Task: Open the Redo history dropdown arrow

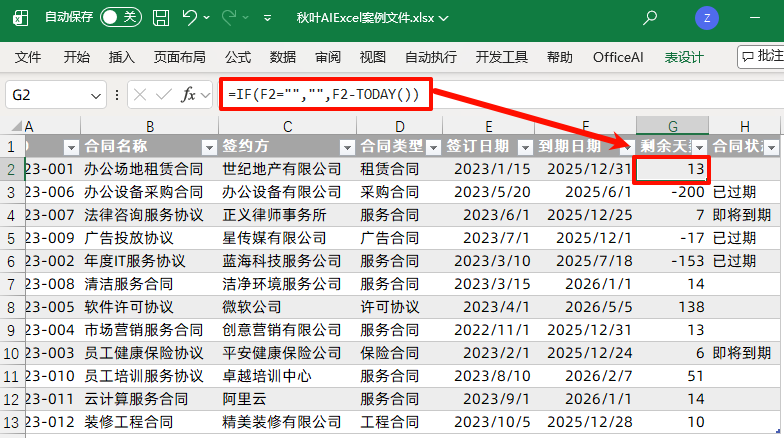Action: [x=246, y=18]
